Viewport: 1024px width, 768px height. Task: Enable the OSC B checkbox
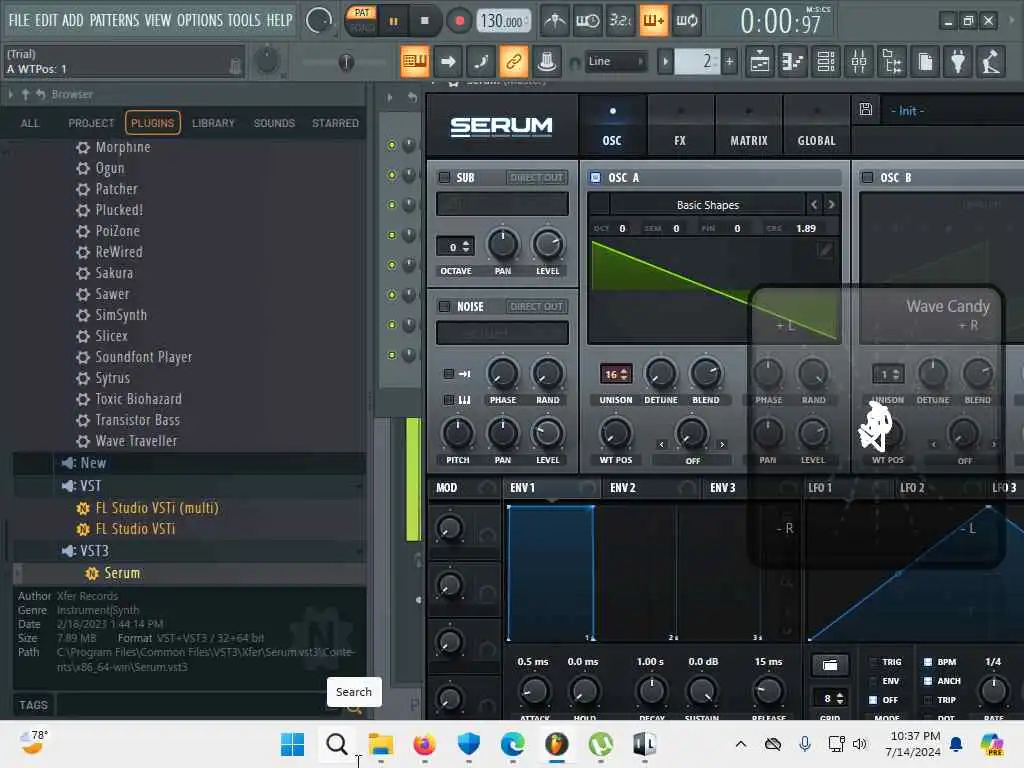click(867, 177)
